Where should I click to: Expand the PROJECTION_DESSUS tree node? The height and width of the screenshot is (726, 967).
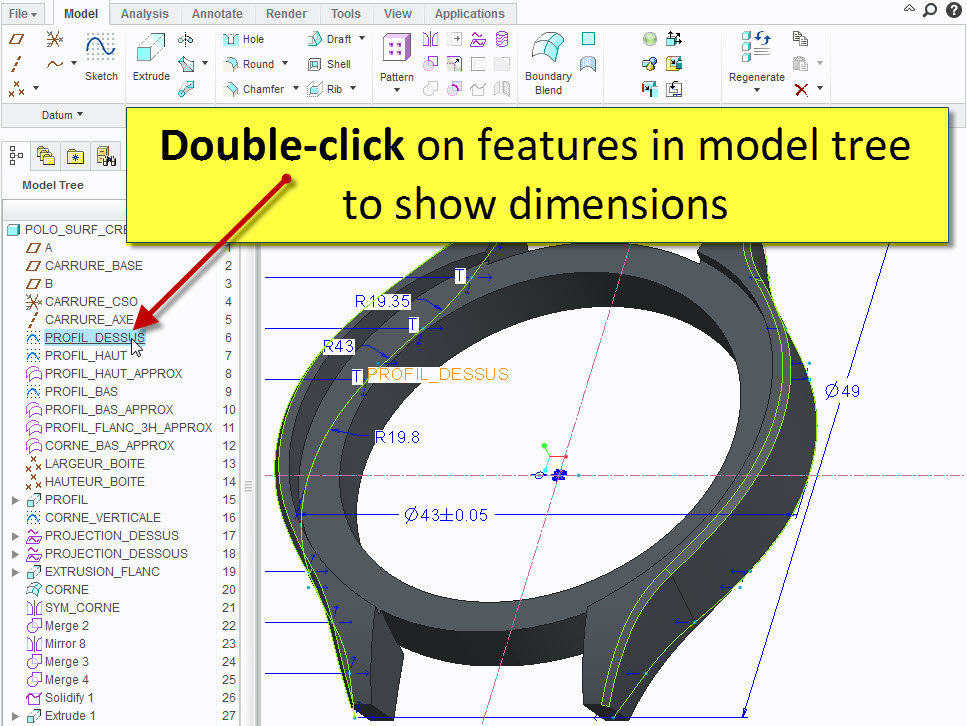[15, 536]
